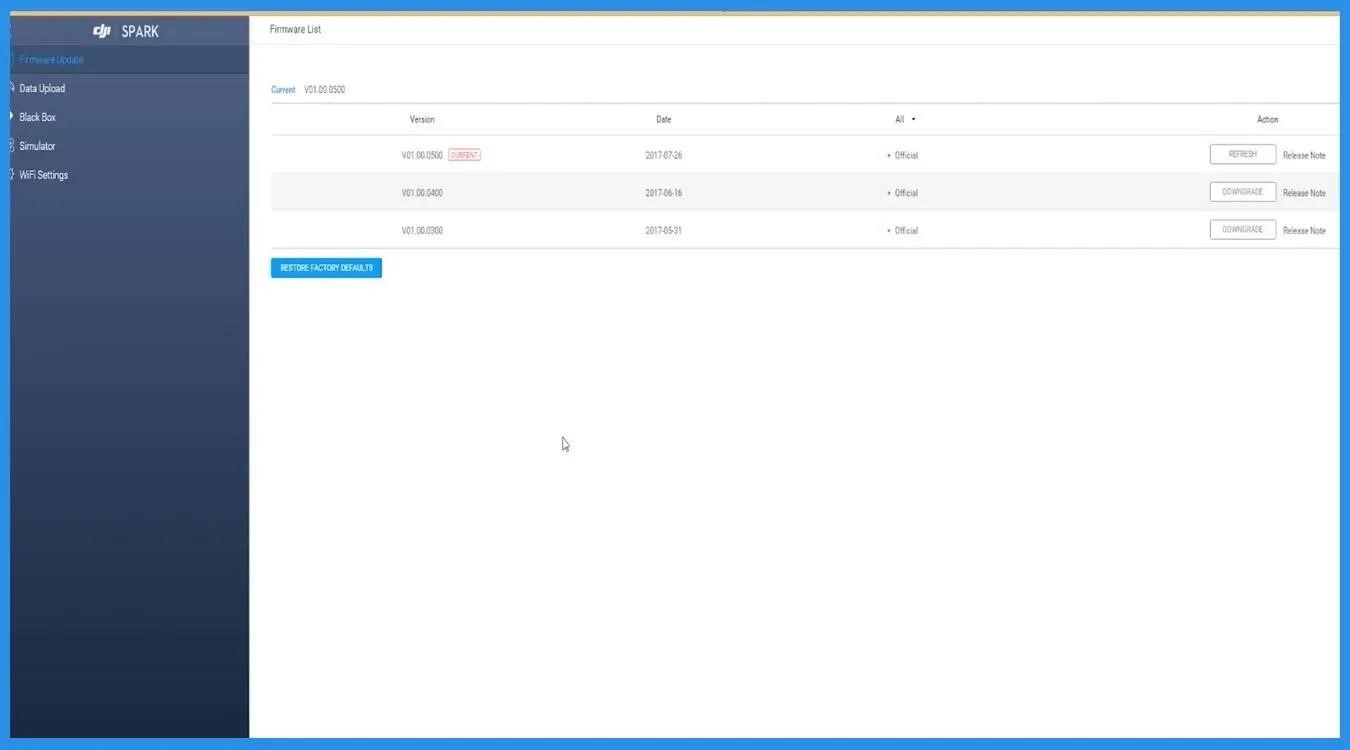Click Official label in V01.00.0300 row
The image size is (1350, 750).
(x=906, y=231)
